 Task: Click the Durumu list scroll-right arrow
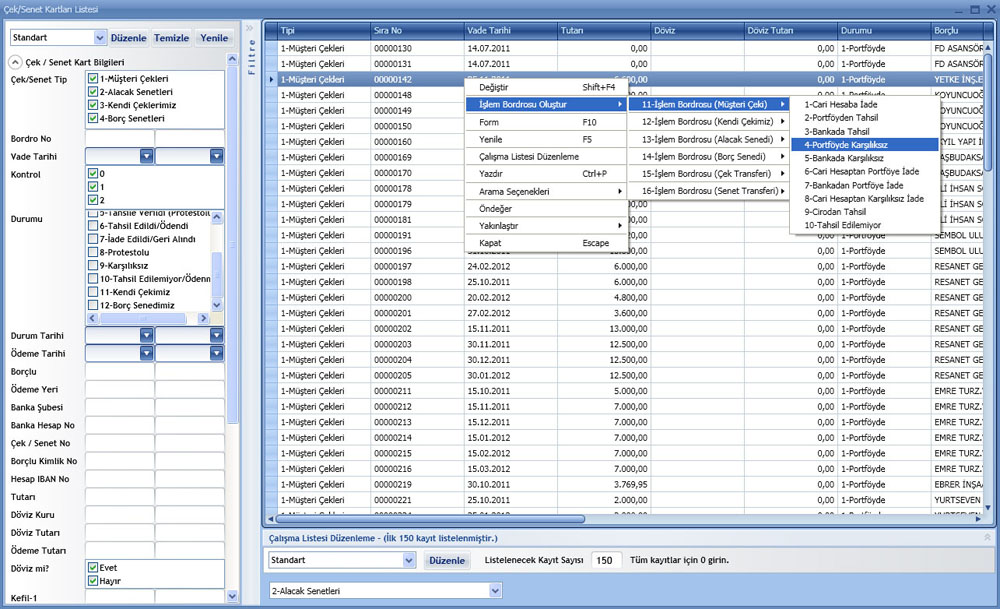click(203, 318)
